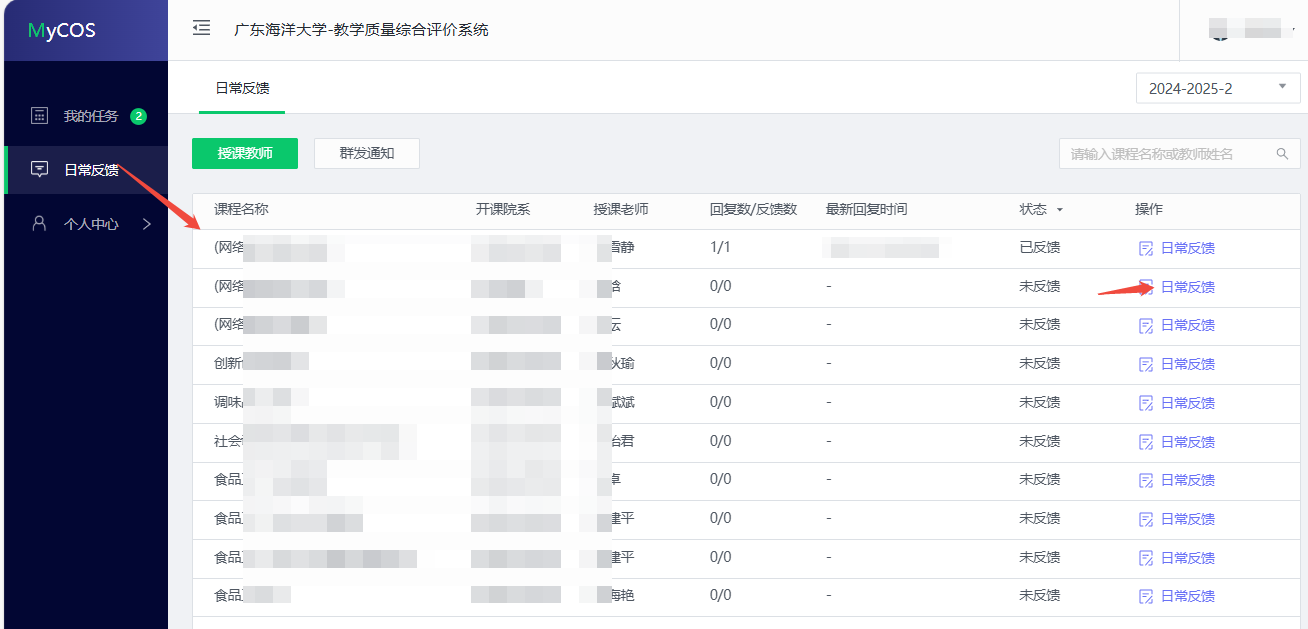Viewport: 1308px width, 629px height.
Task: Click the 日常反馈 chat icon in sidebar
Action: 39,169
